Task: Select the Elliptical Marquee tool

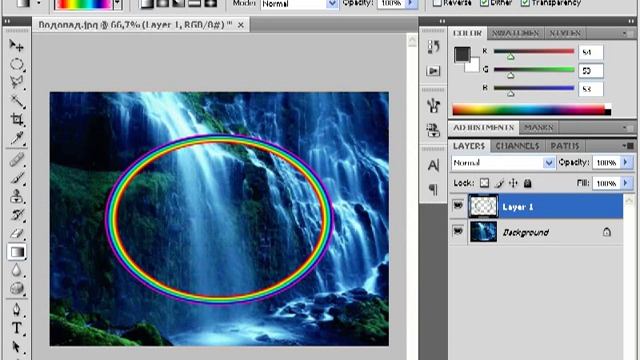Action: tap(16, 64)
